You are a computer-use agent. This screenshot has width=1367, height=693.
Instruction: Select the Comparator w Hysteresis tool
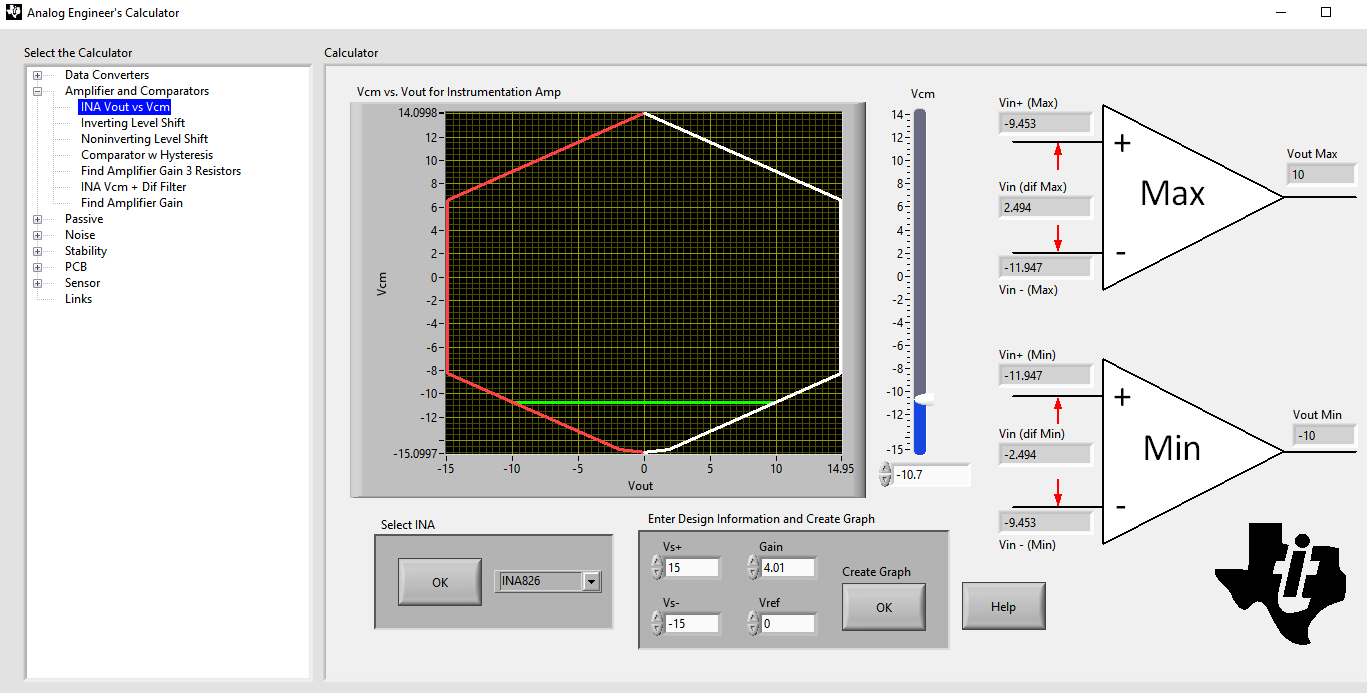click(146, 154)
